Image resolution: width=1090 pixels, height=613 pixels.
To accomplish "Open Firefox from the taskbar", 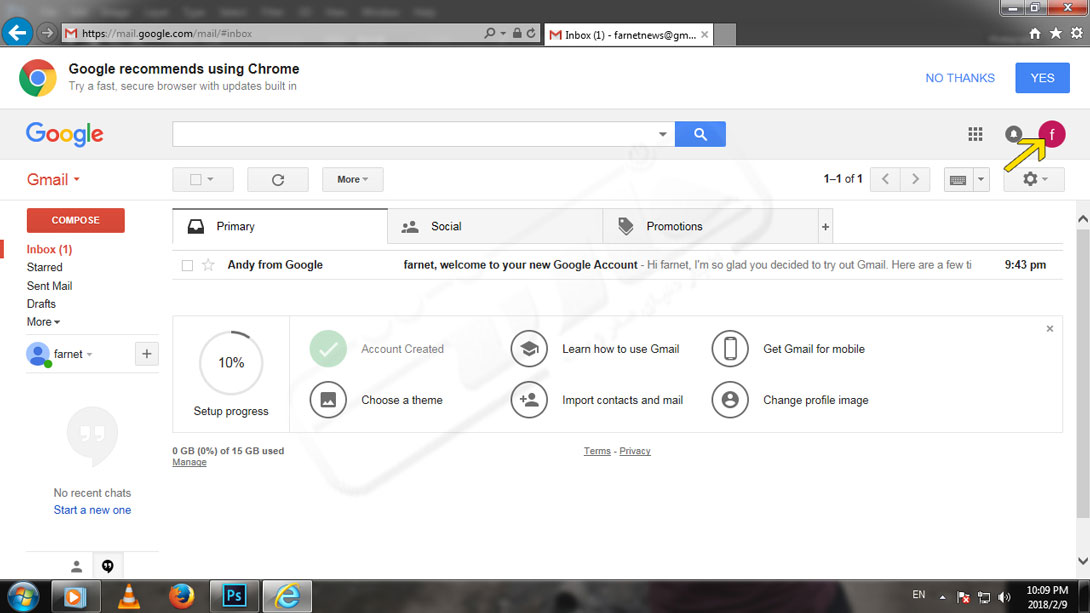I will pos(181,596).
